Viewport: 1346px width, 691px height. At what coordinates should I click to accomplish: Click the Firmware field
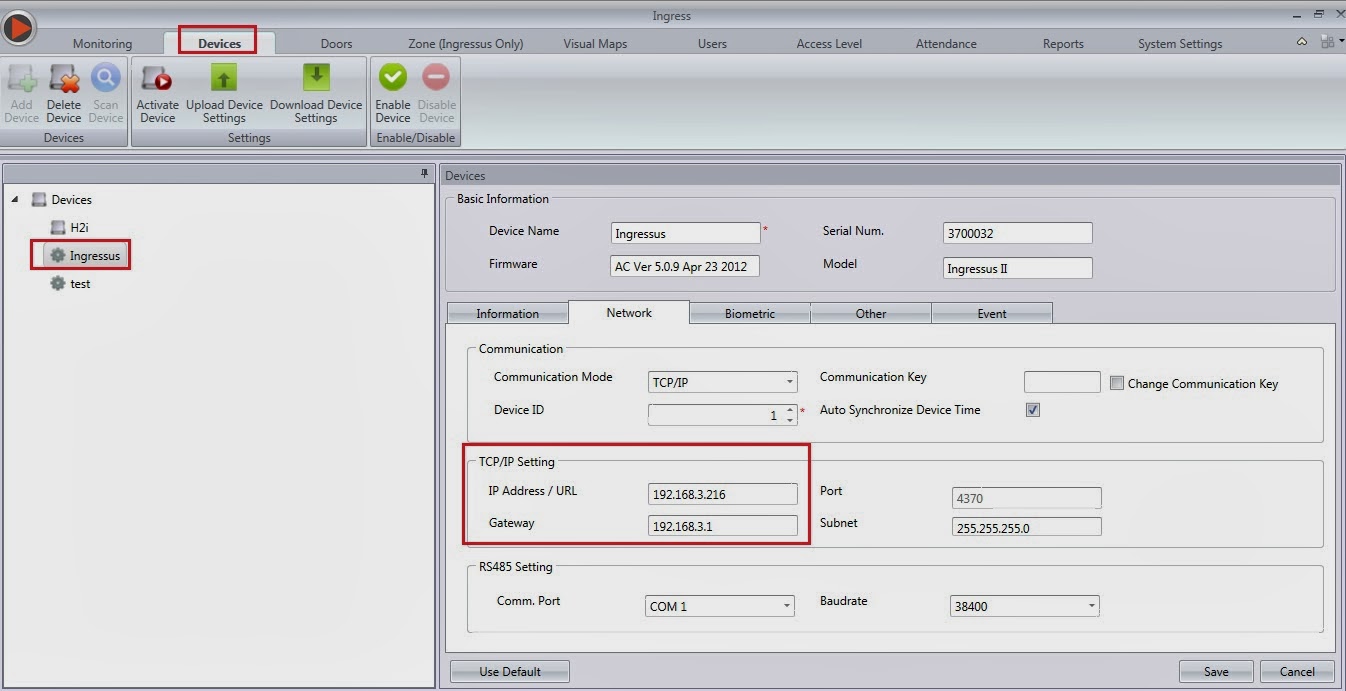coord(685,267)
